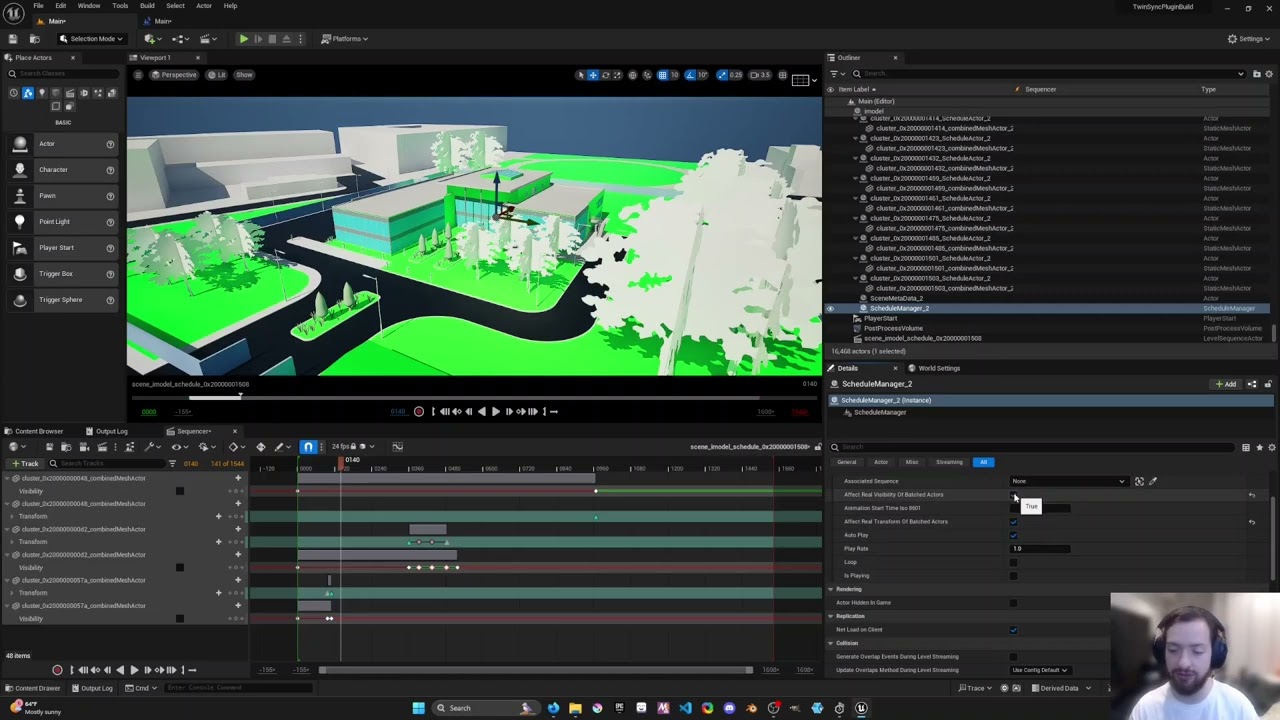Open the Settings dropdown at top right
The height and width of the screenshot is (720, 1280).
(1249, 39)
